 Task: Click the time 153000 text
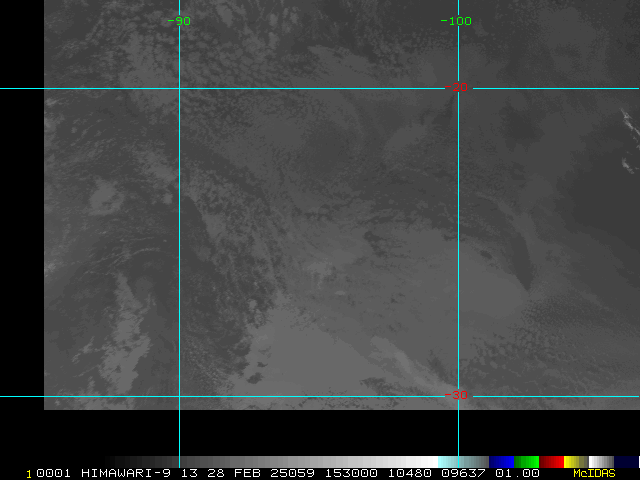point(351,473)
